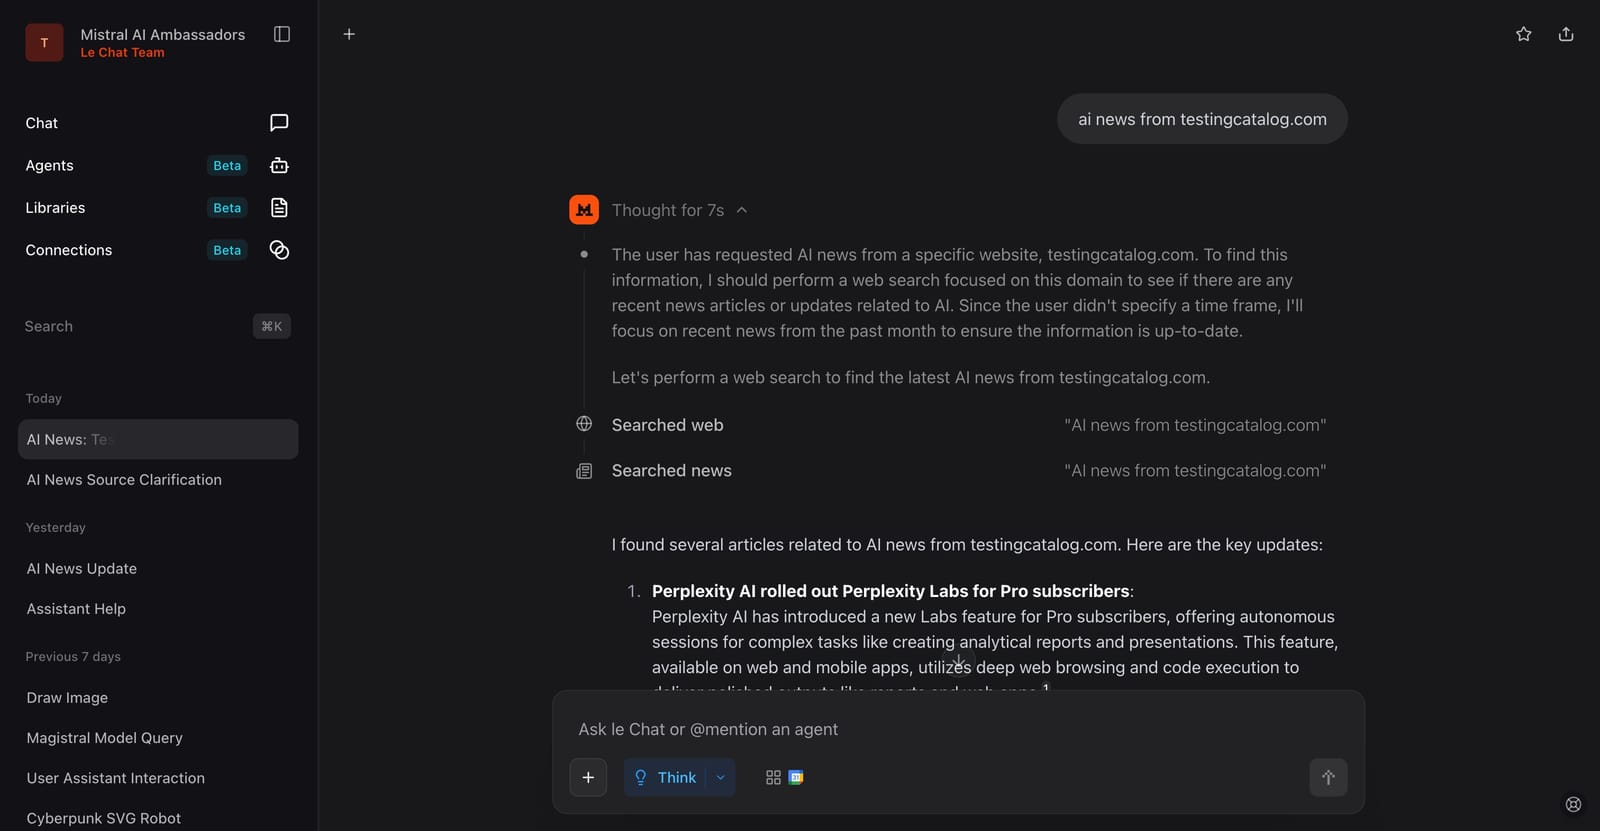Image resolution: width=1600 pixels, height=831 pixels.
Task: Disable the Think mode
Action: pyautogui.click(x=668, y=777)
